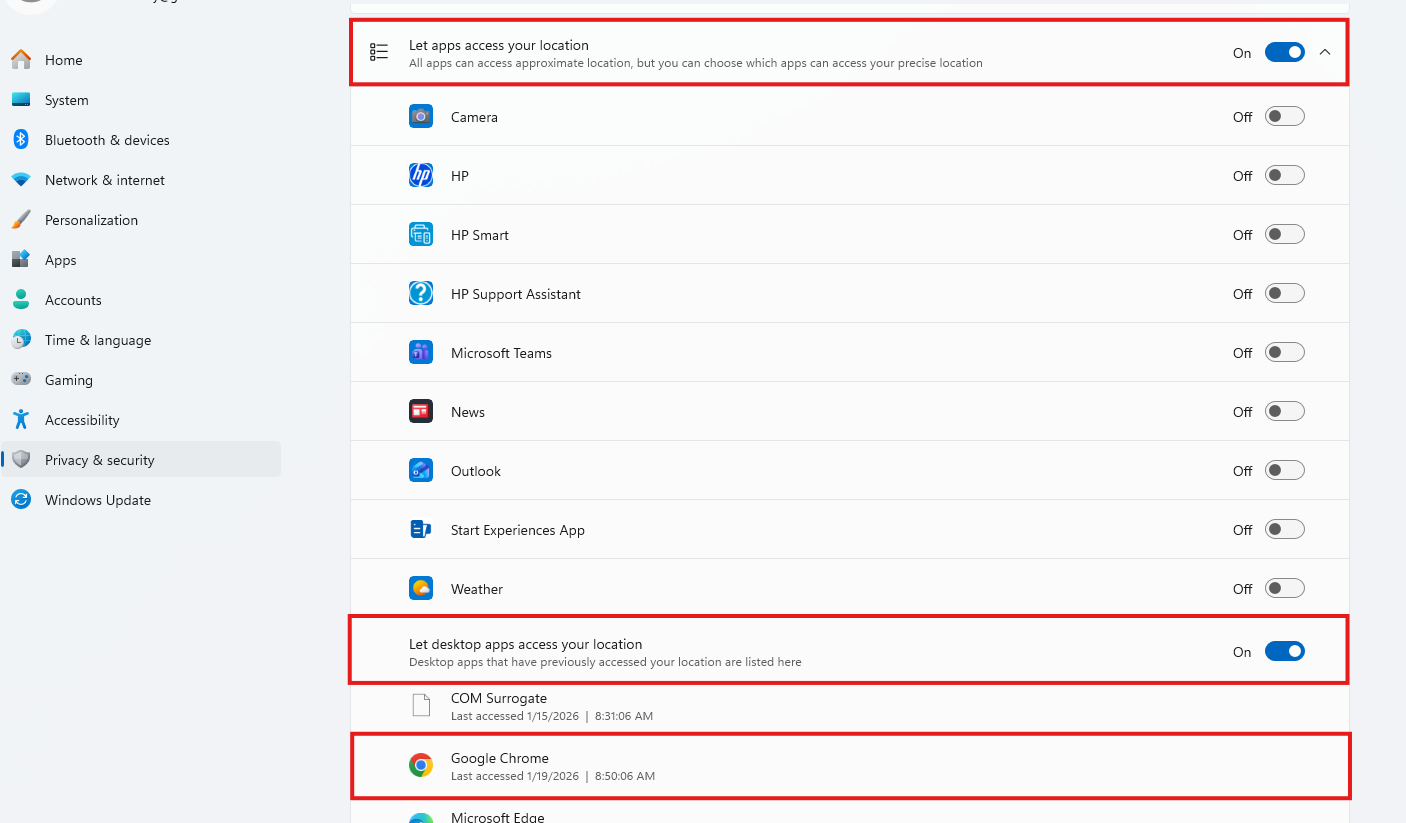Image resolution: width=1406 pixels, height=823 pixels.
Task: Click 'All apps can access approximate location' description
Action: (x=696, y=63)
